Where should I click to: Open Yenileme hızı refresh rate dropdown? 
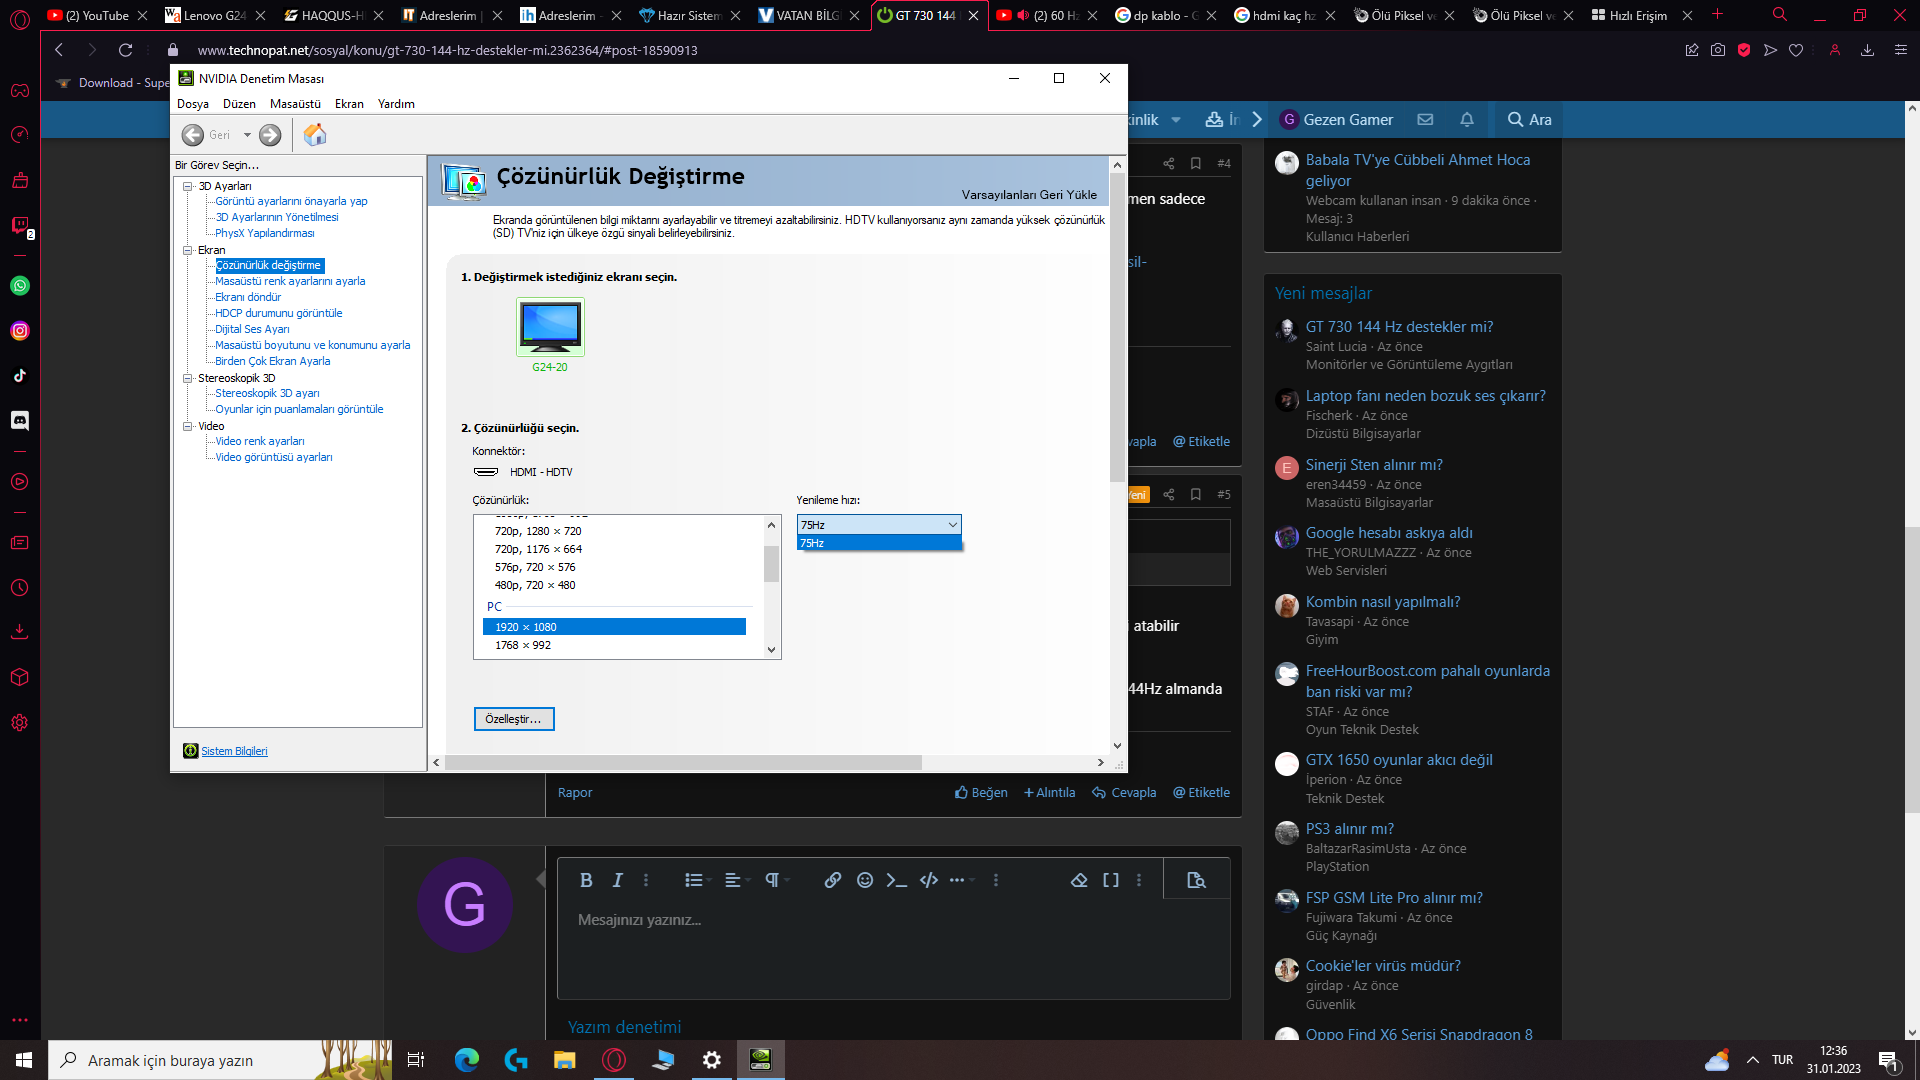pyautogui.click(x=878, y=525)
